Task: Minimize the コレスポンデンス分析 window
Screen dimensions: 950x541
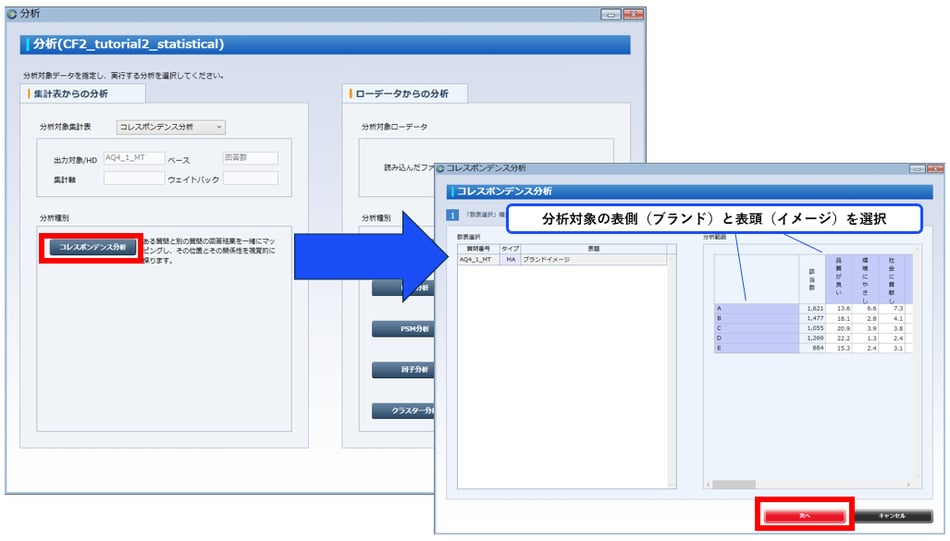Action: 917,168
